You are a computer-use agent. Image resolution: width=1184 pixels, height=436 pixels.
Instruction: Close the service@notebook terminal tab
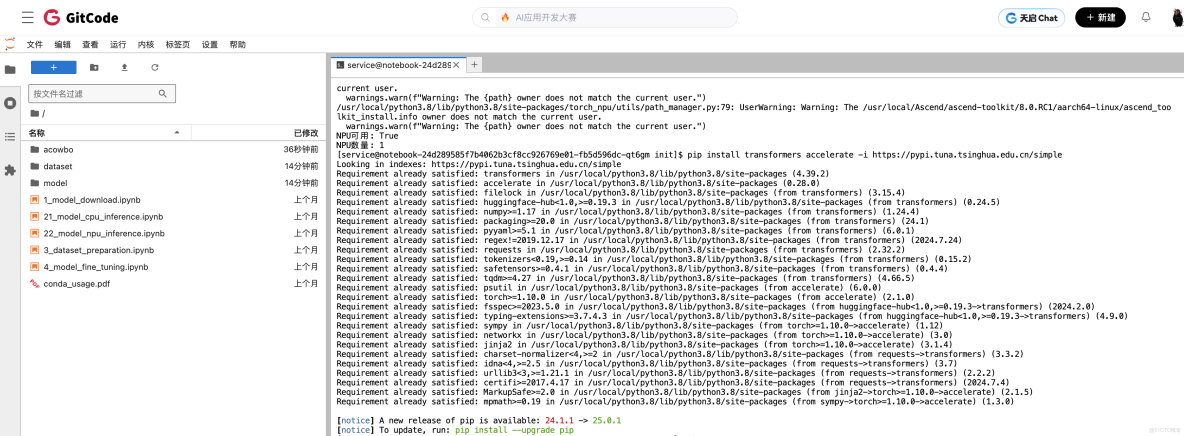coord(455,65)
